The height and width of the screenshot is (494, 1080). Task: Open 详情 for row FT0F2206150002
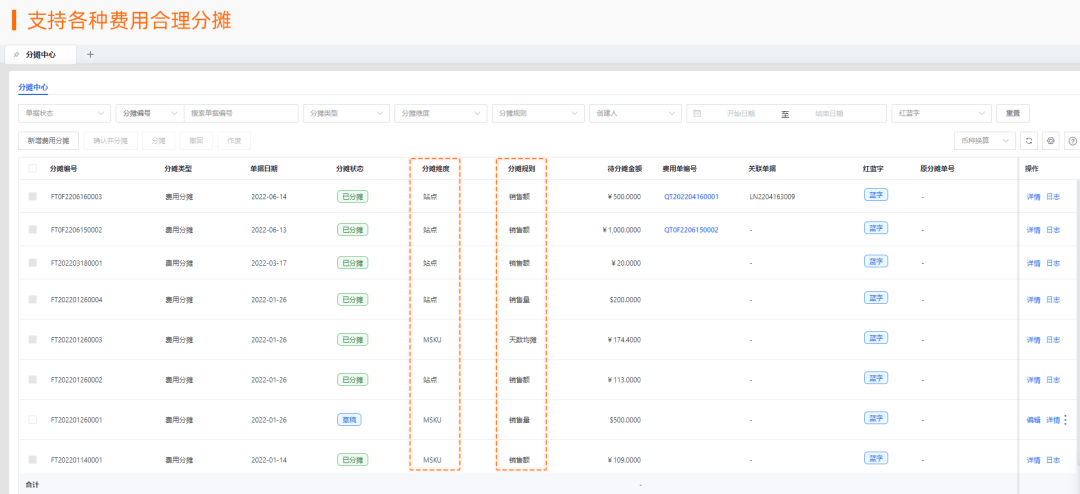point(1033,230)
